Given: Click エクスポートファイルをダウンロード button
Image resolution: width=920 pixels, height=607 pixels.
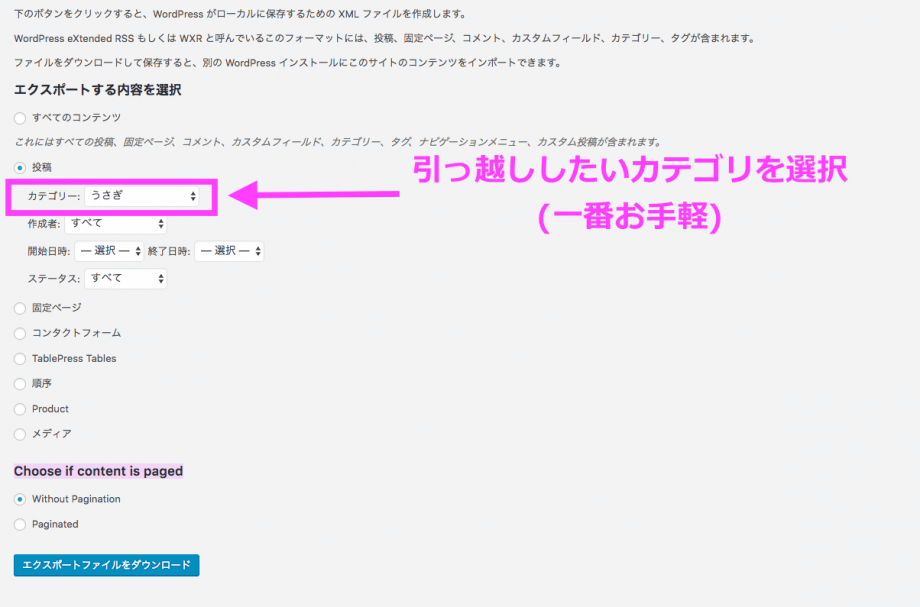Looking at the screenshot, I should 107,565.
